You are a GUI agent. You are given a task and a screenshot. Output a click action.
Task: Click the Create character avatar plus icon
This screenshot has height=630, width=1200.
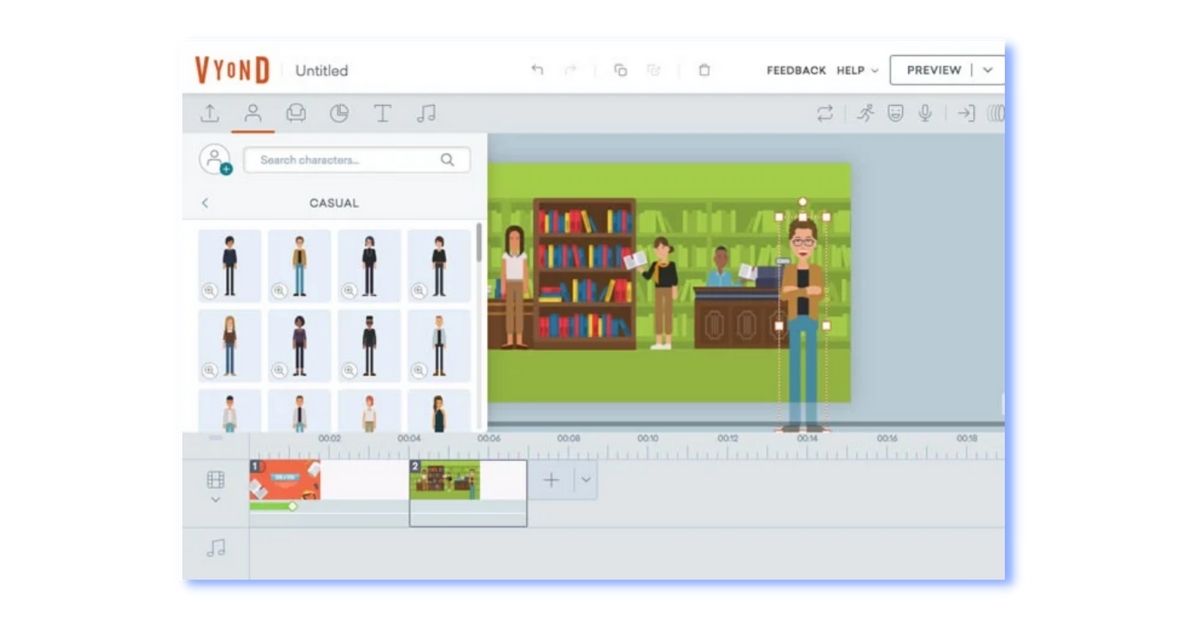tap(215, 160)
